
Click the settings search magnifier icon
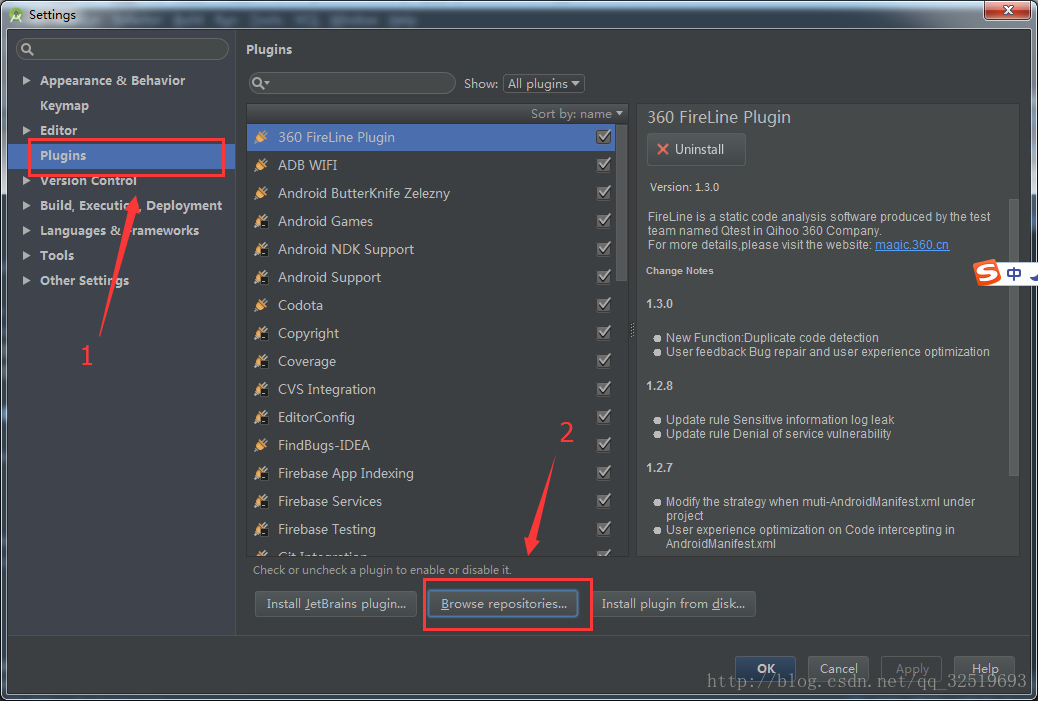[x=27, y=49]
